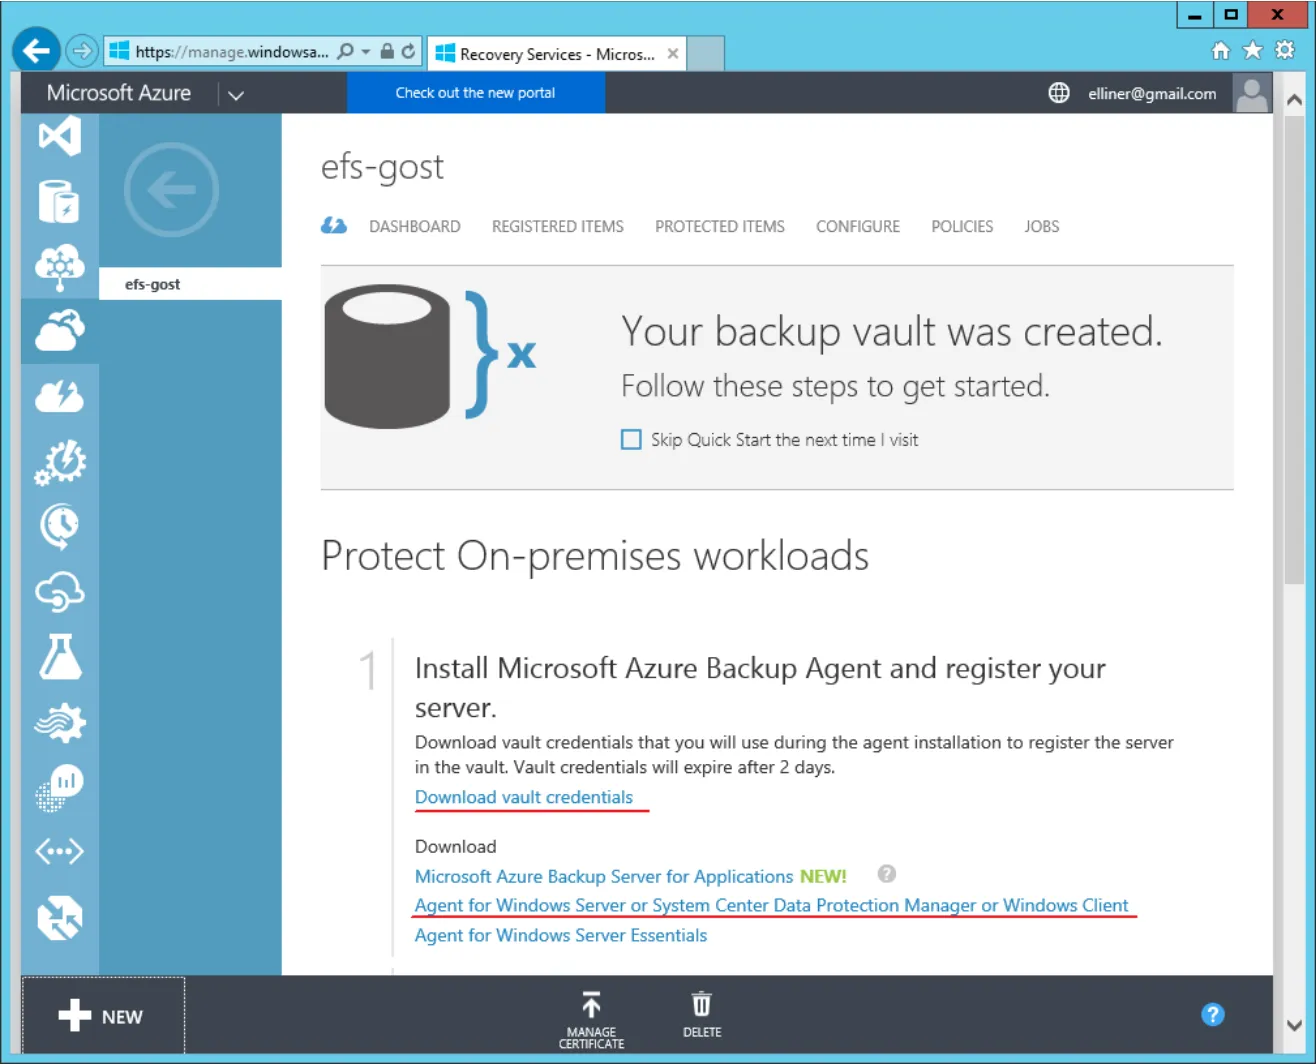1316x1064 pixels.
Task: Click the browser address bar URL field
Action: tap(232, 52)
